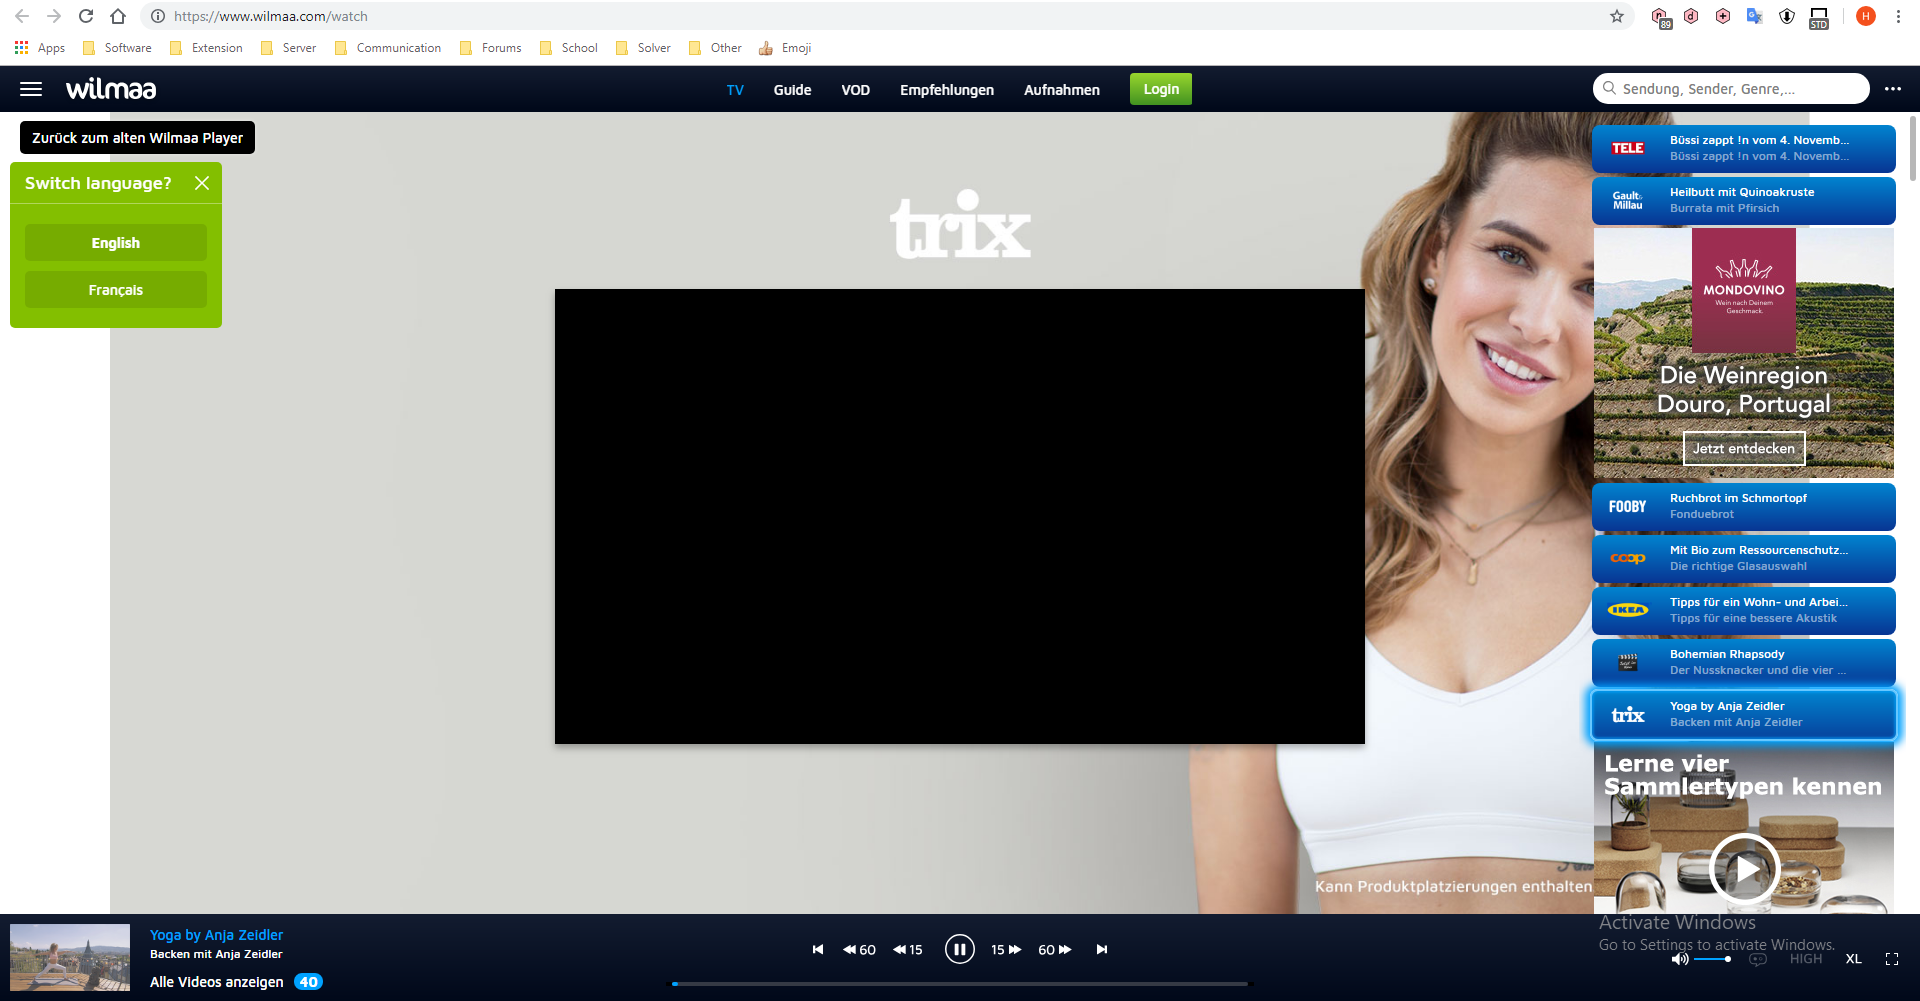Viewport: 1920px width, 1001px height.
Task: Select Coop Mit Bio zum Ressourcenschutz
Action: (x=1743, y=558)
